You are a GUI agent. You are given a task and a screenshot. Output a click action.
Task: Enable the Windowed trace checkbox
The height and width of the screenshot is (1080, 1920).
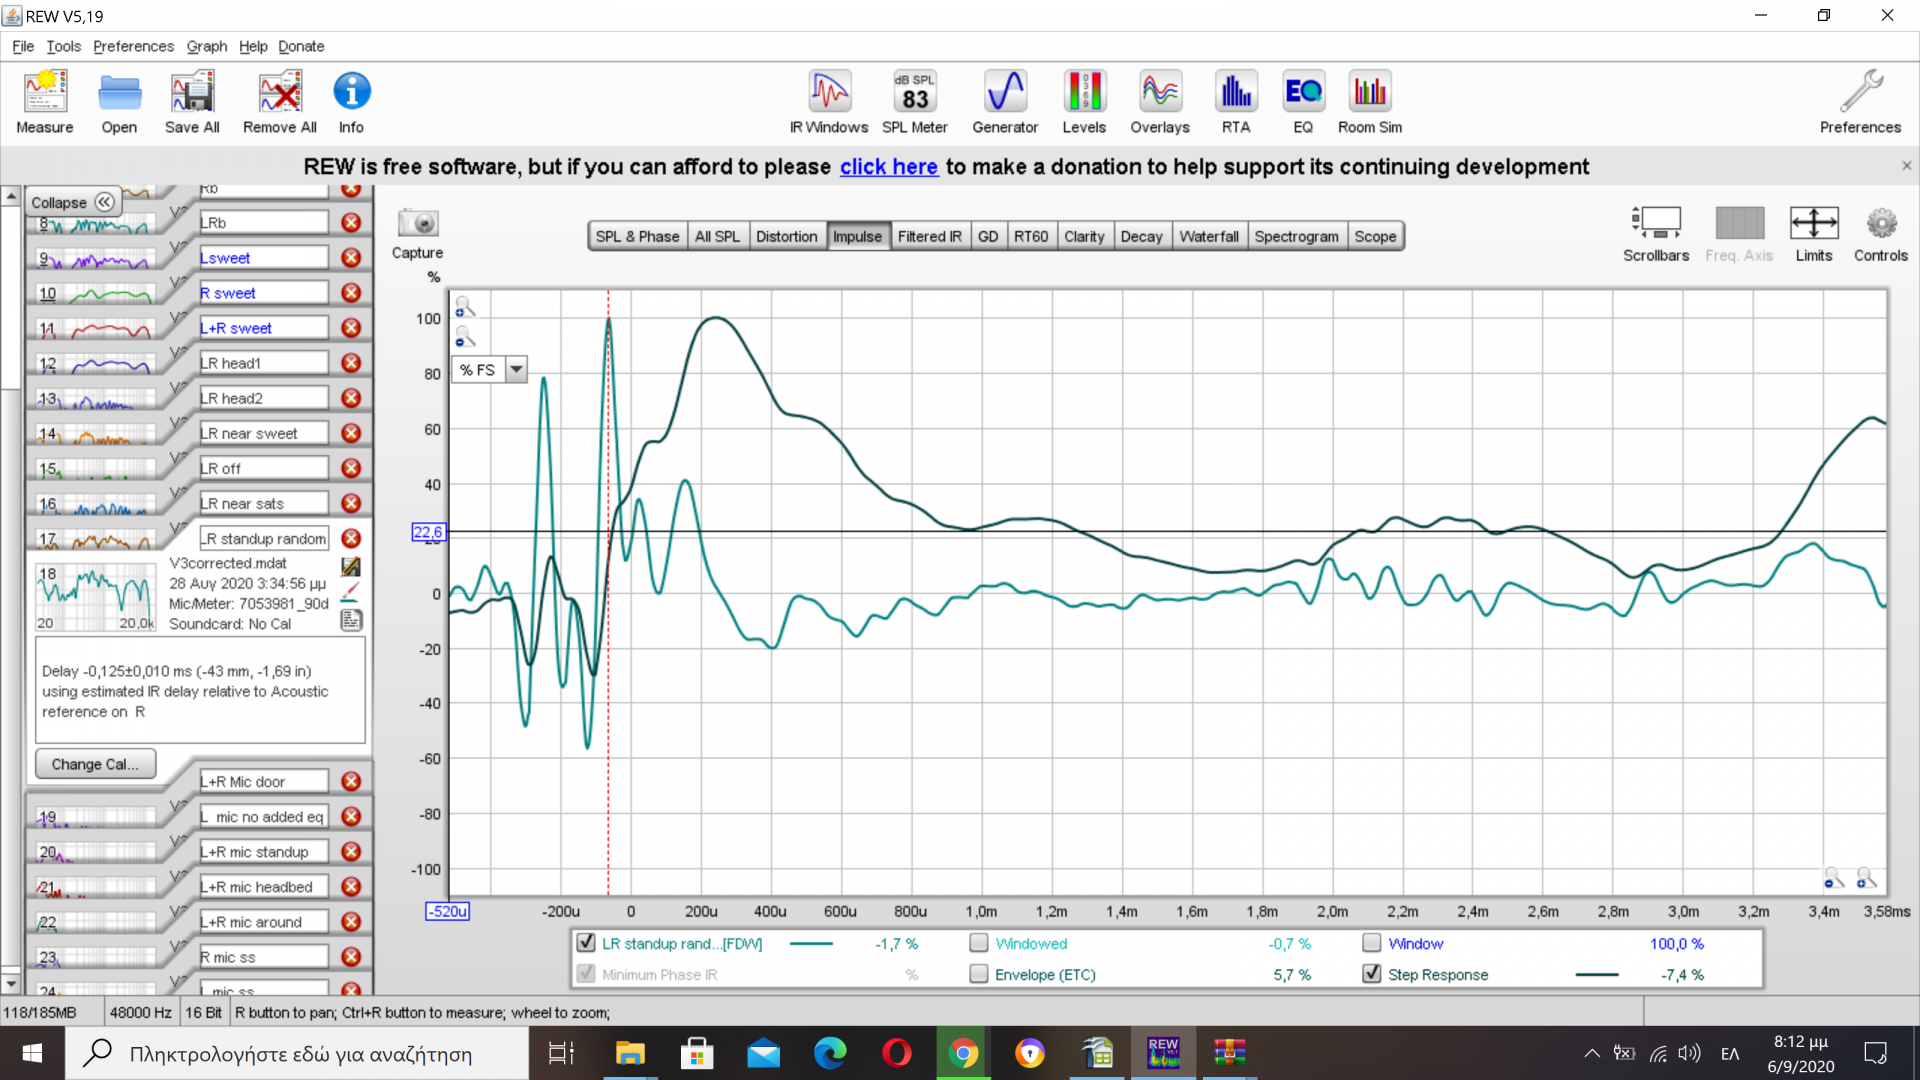979,943
